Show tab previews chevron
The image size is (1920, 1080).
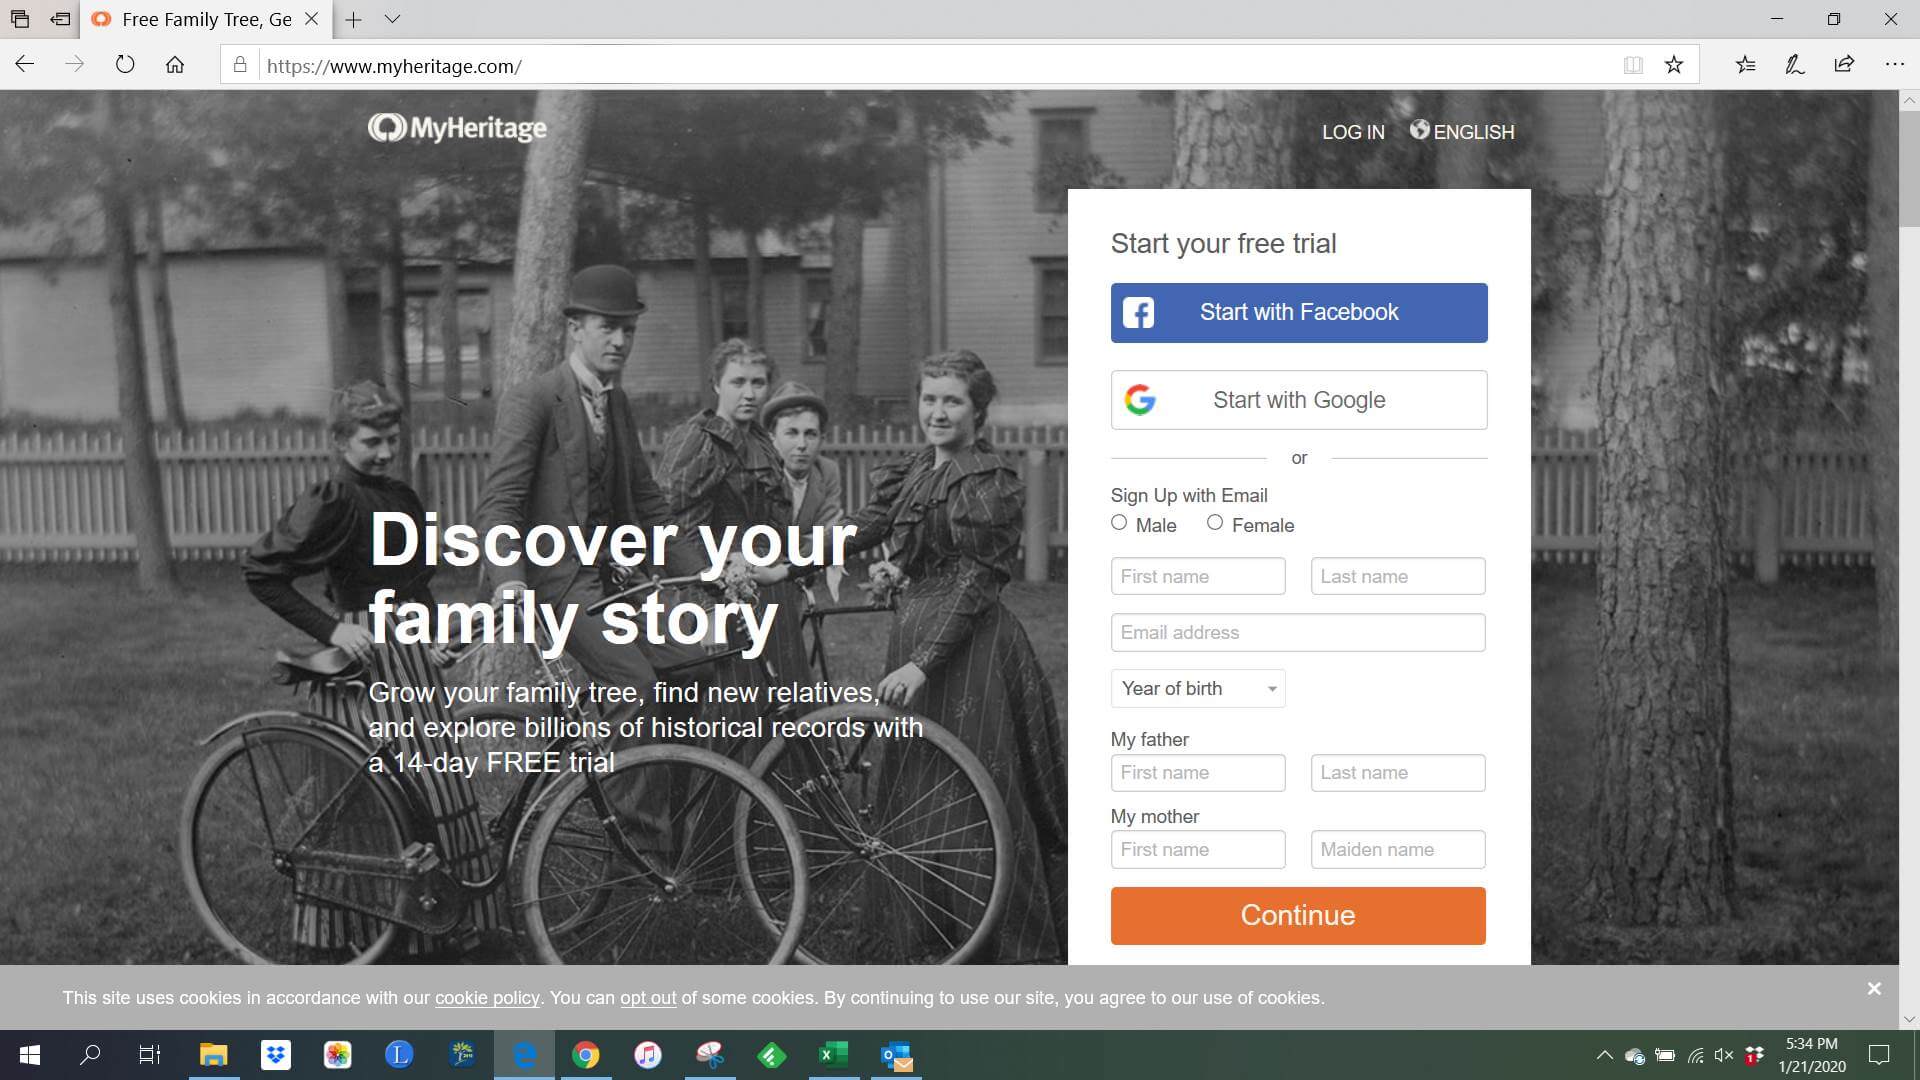(392, 19)
